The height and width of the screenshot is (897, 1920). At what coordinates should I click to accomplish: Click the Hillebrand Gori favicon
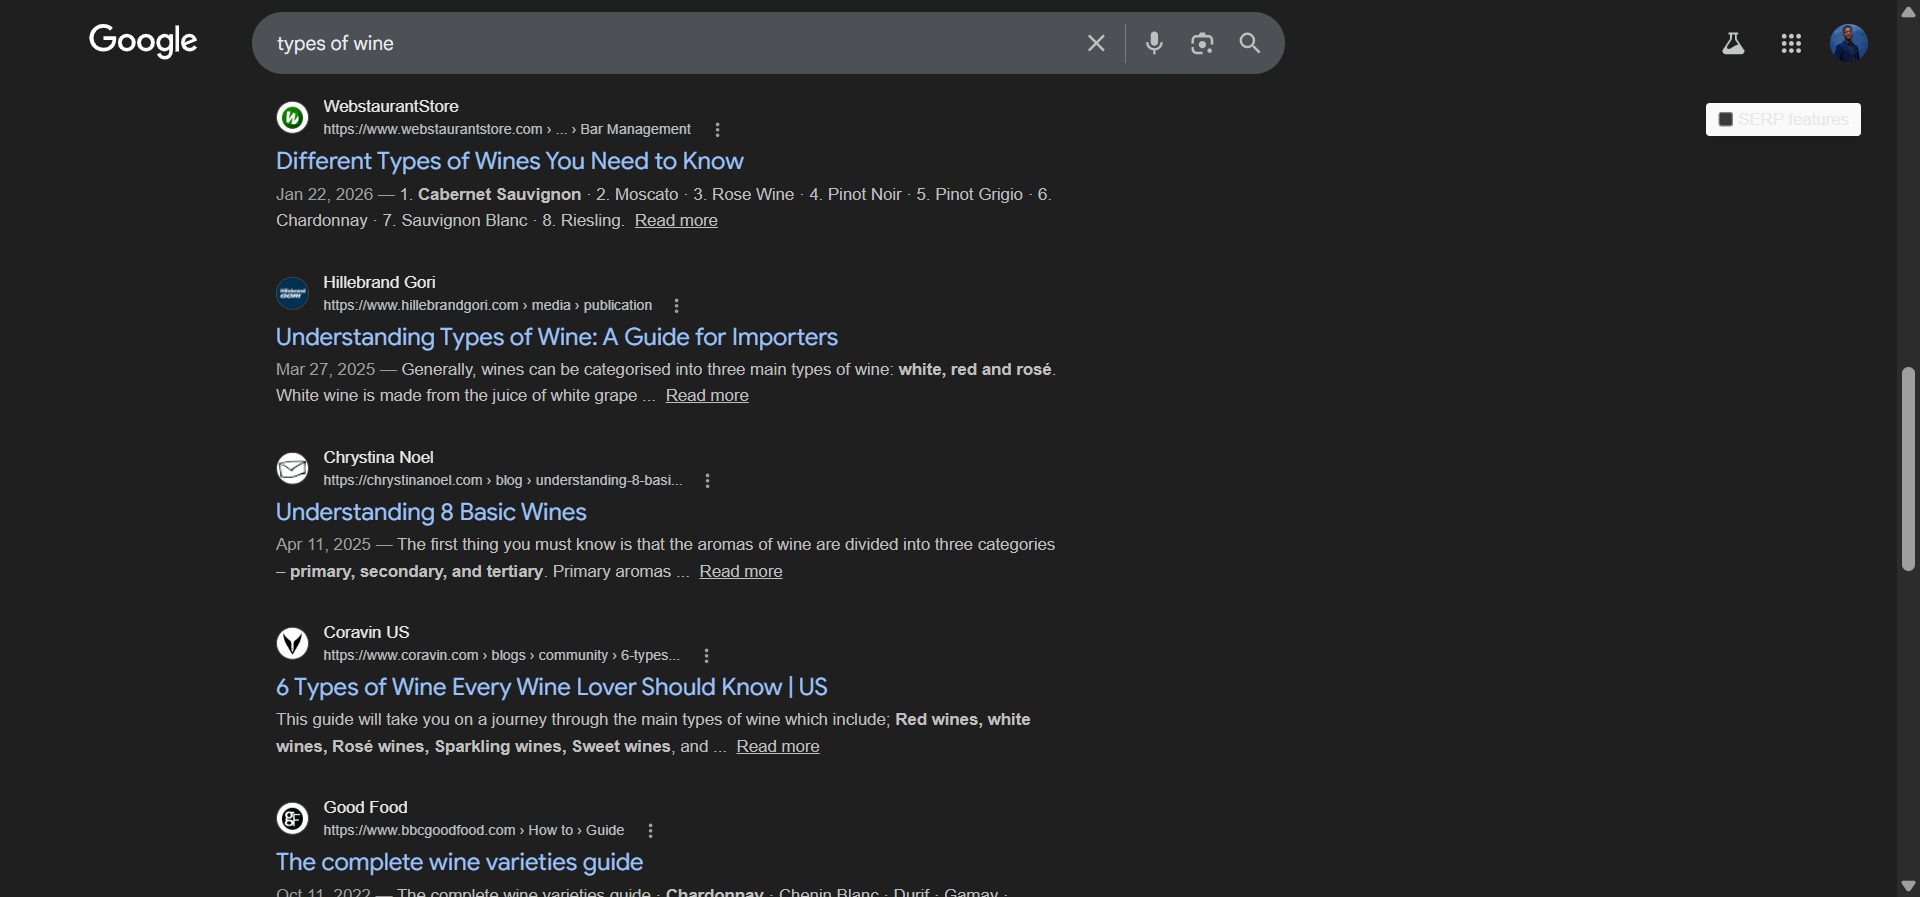click(292, 293)
